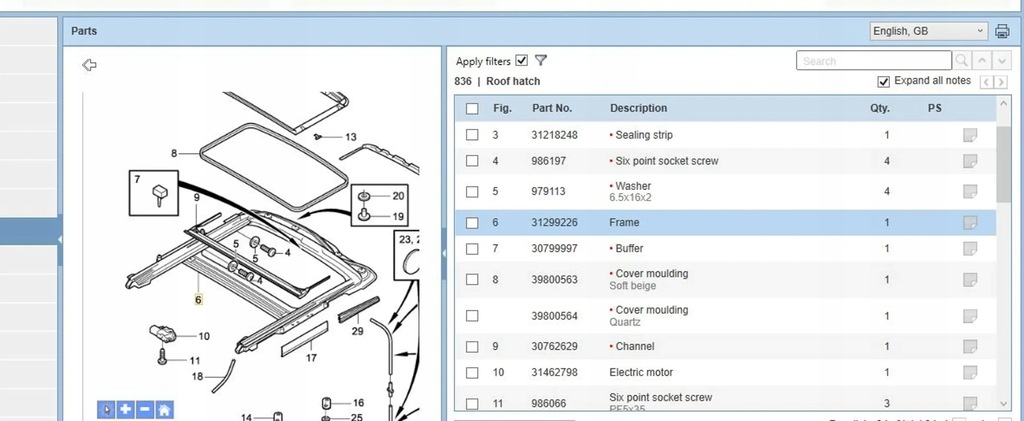This screenshot has width=1024, height=421.
Task: Tick the select-all checkbox in header
Action: pyautogui.click(x=472, y=108)
